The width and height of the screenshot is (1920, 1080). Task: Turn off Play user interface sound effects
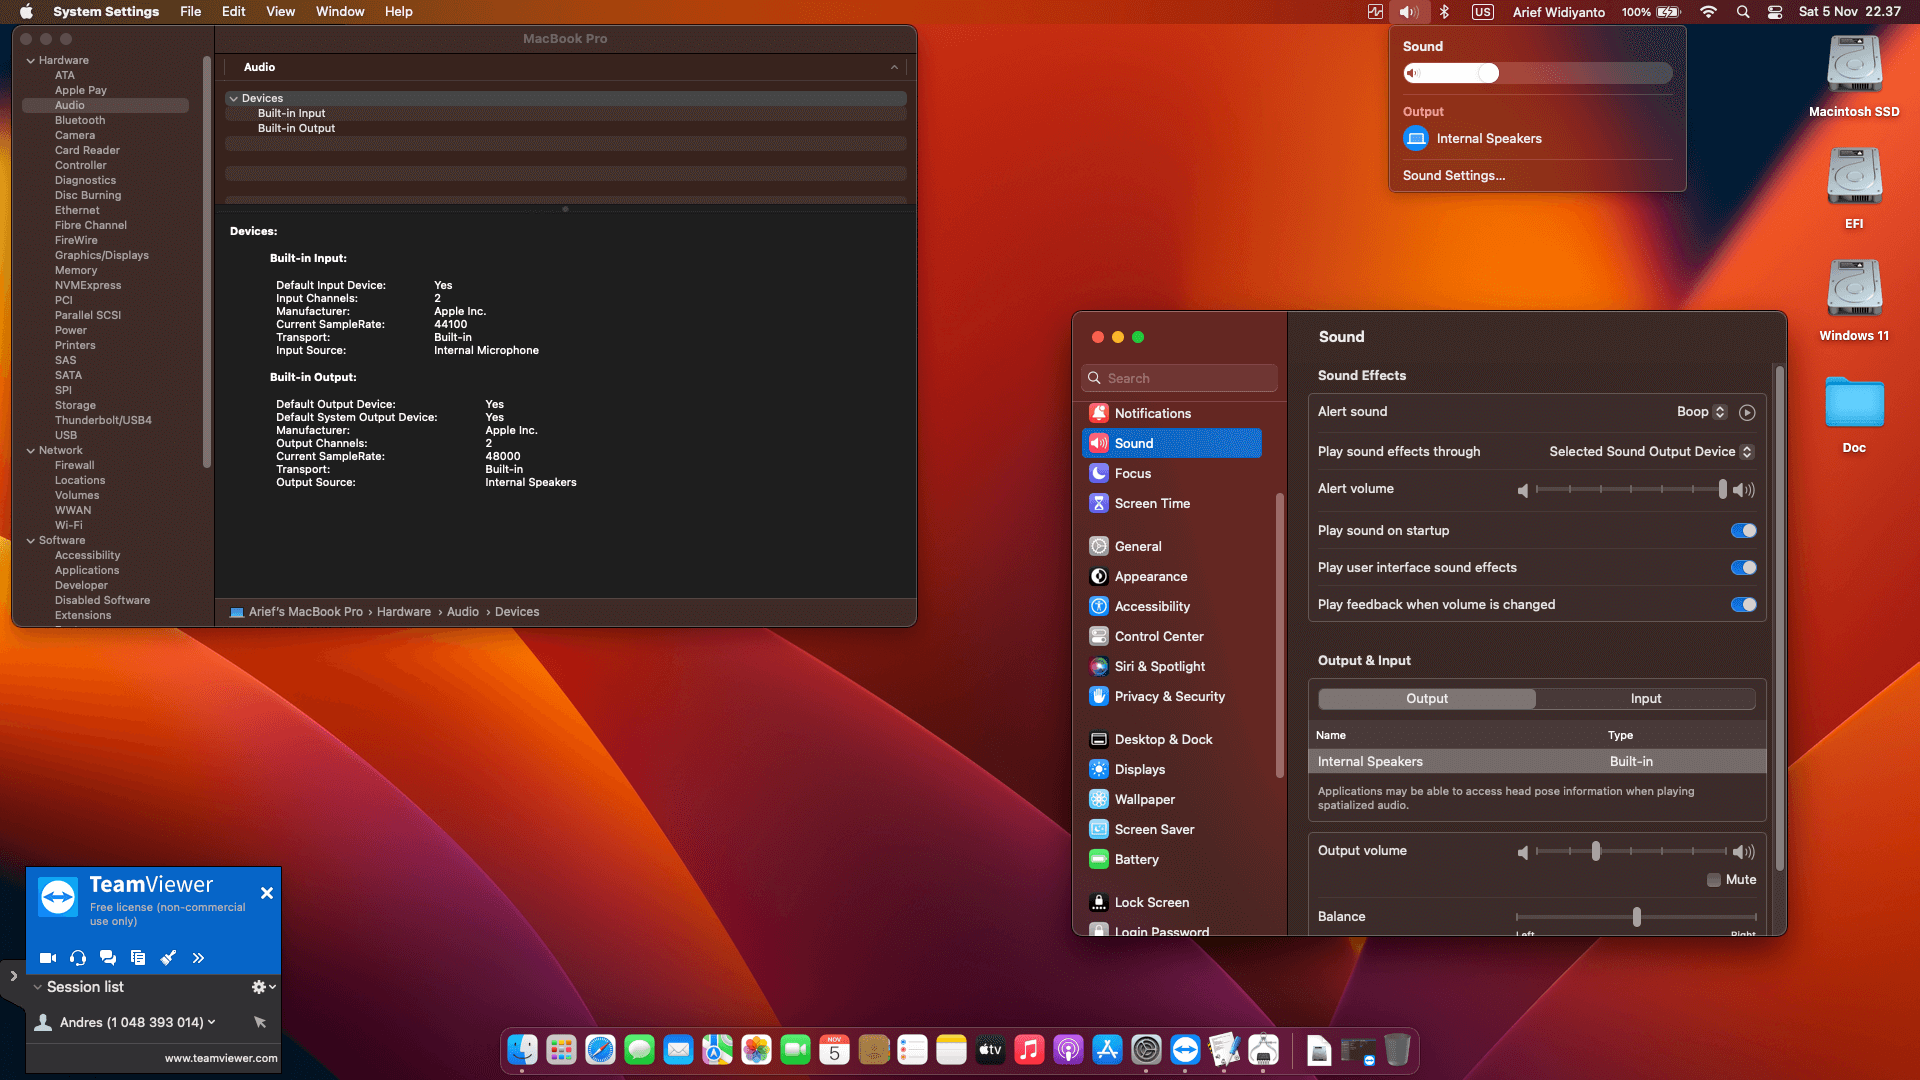(1744, 567)
